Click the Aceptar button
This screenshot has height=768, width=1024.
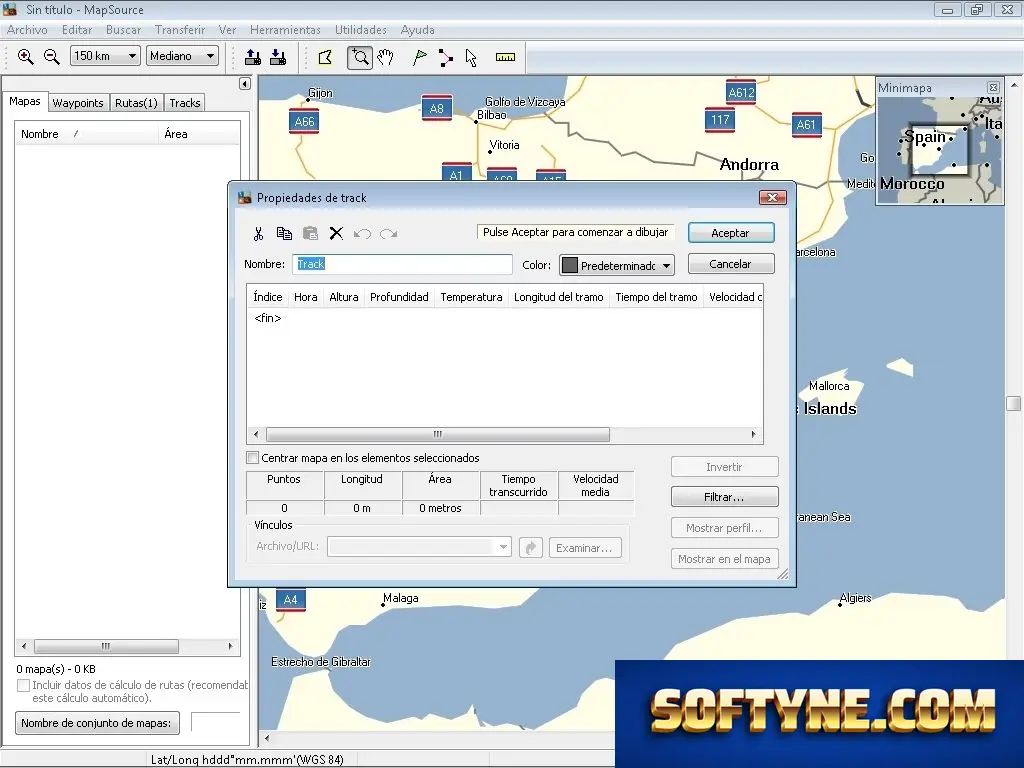click(731, 233)
